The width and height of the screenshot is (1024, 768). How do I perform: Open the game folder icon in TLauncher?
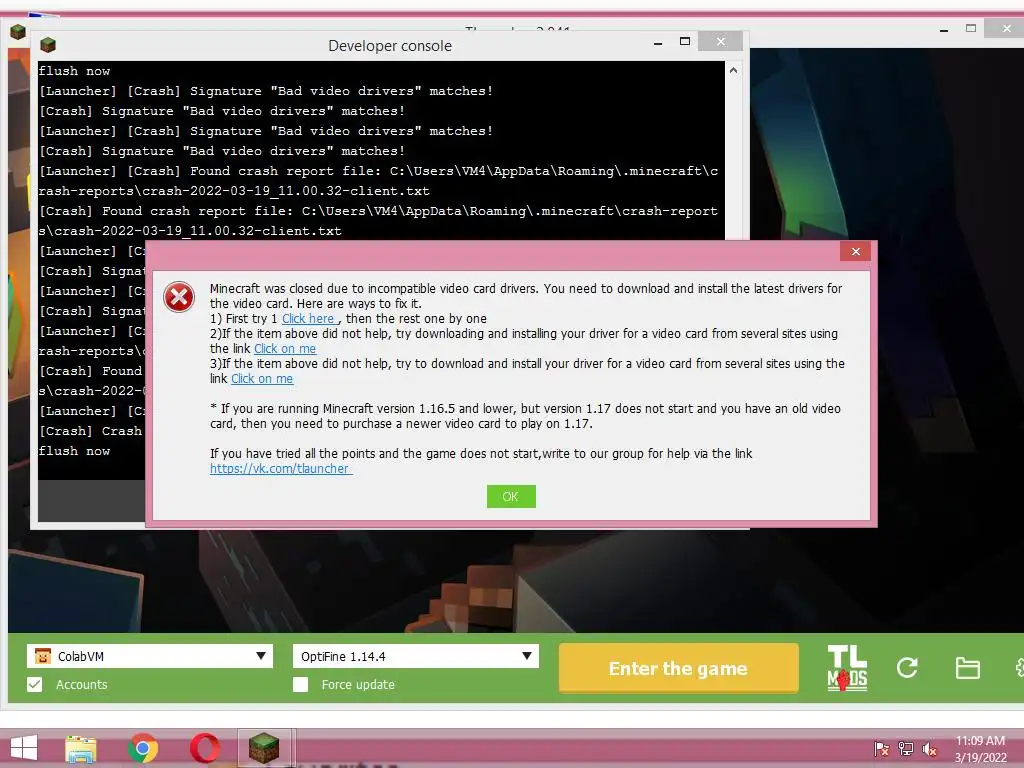coord(967,668)
